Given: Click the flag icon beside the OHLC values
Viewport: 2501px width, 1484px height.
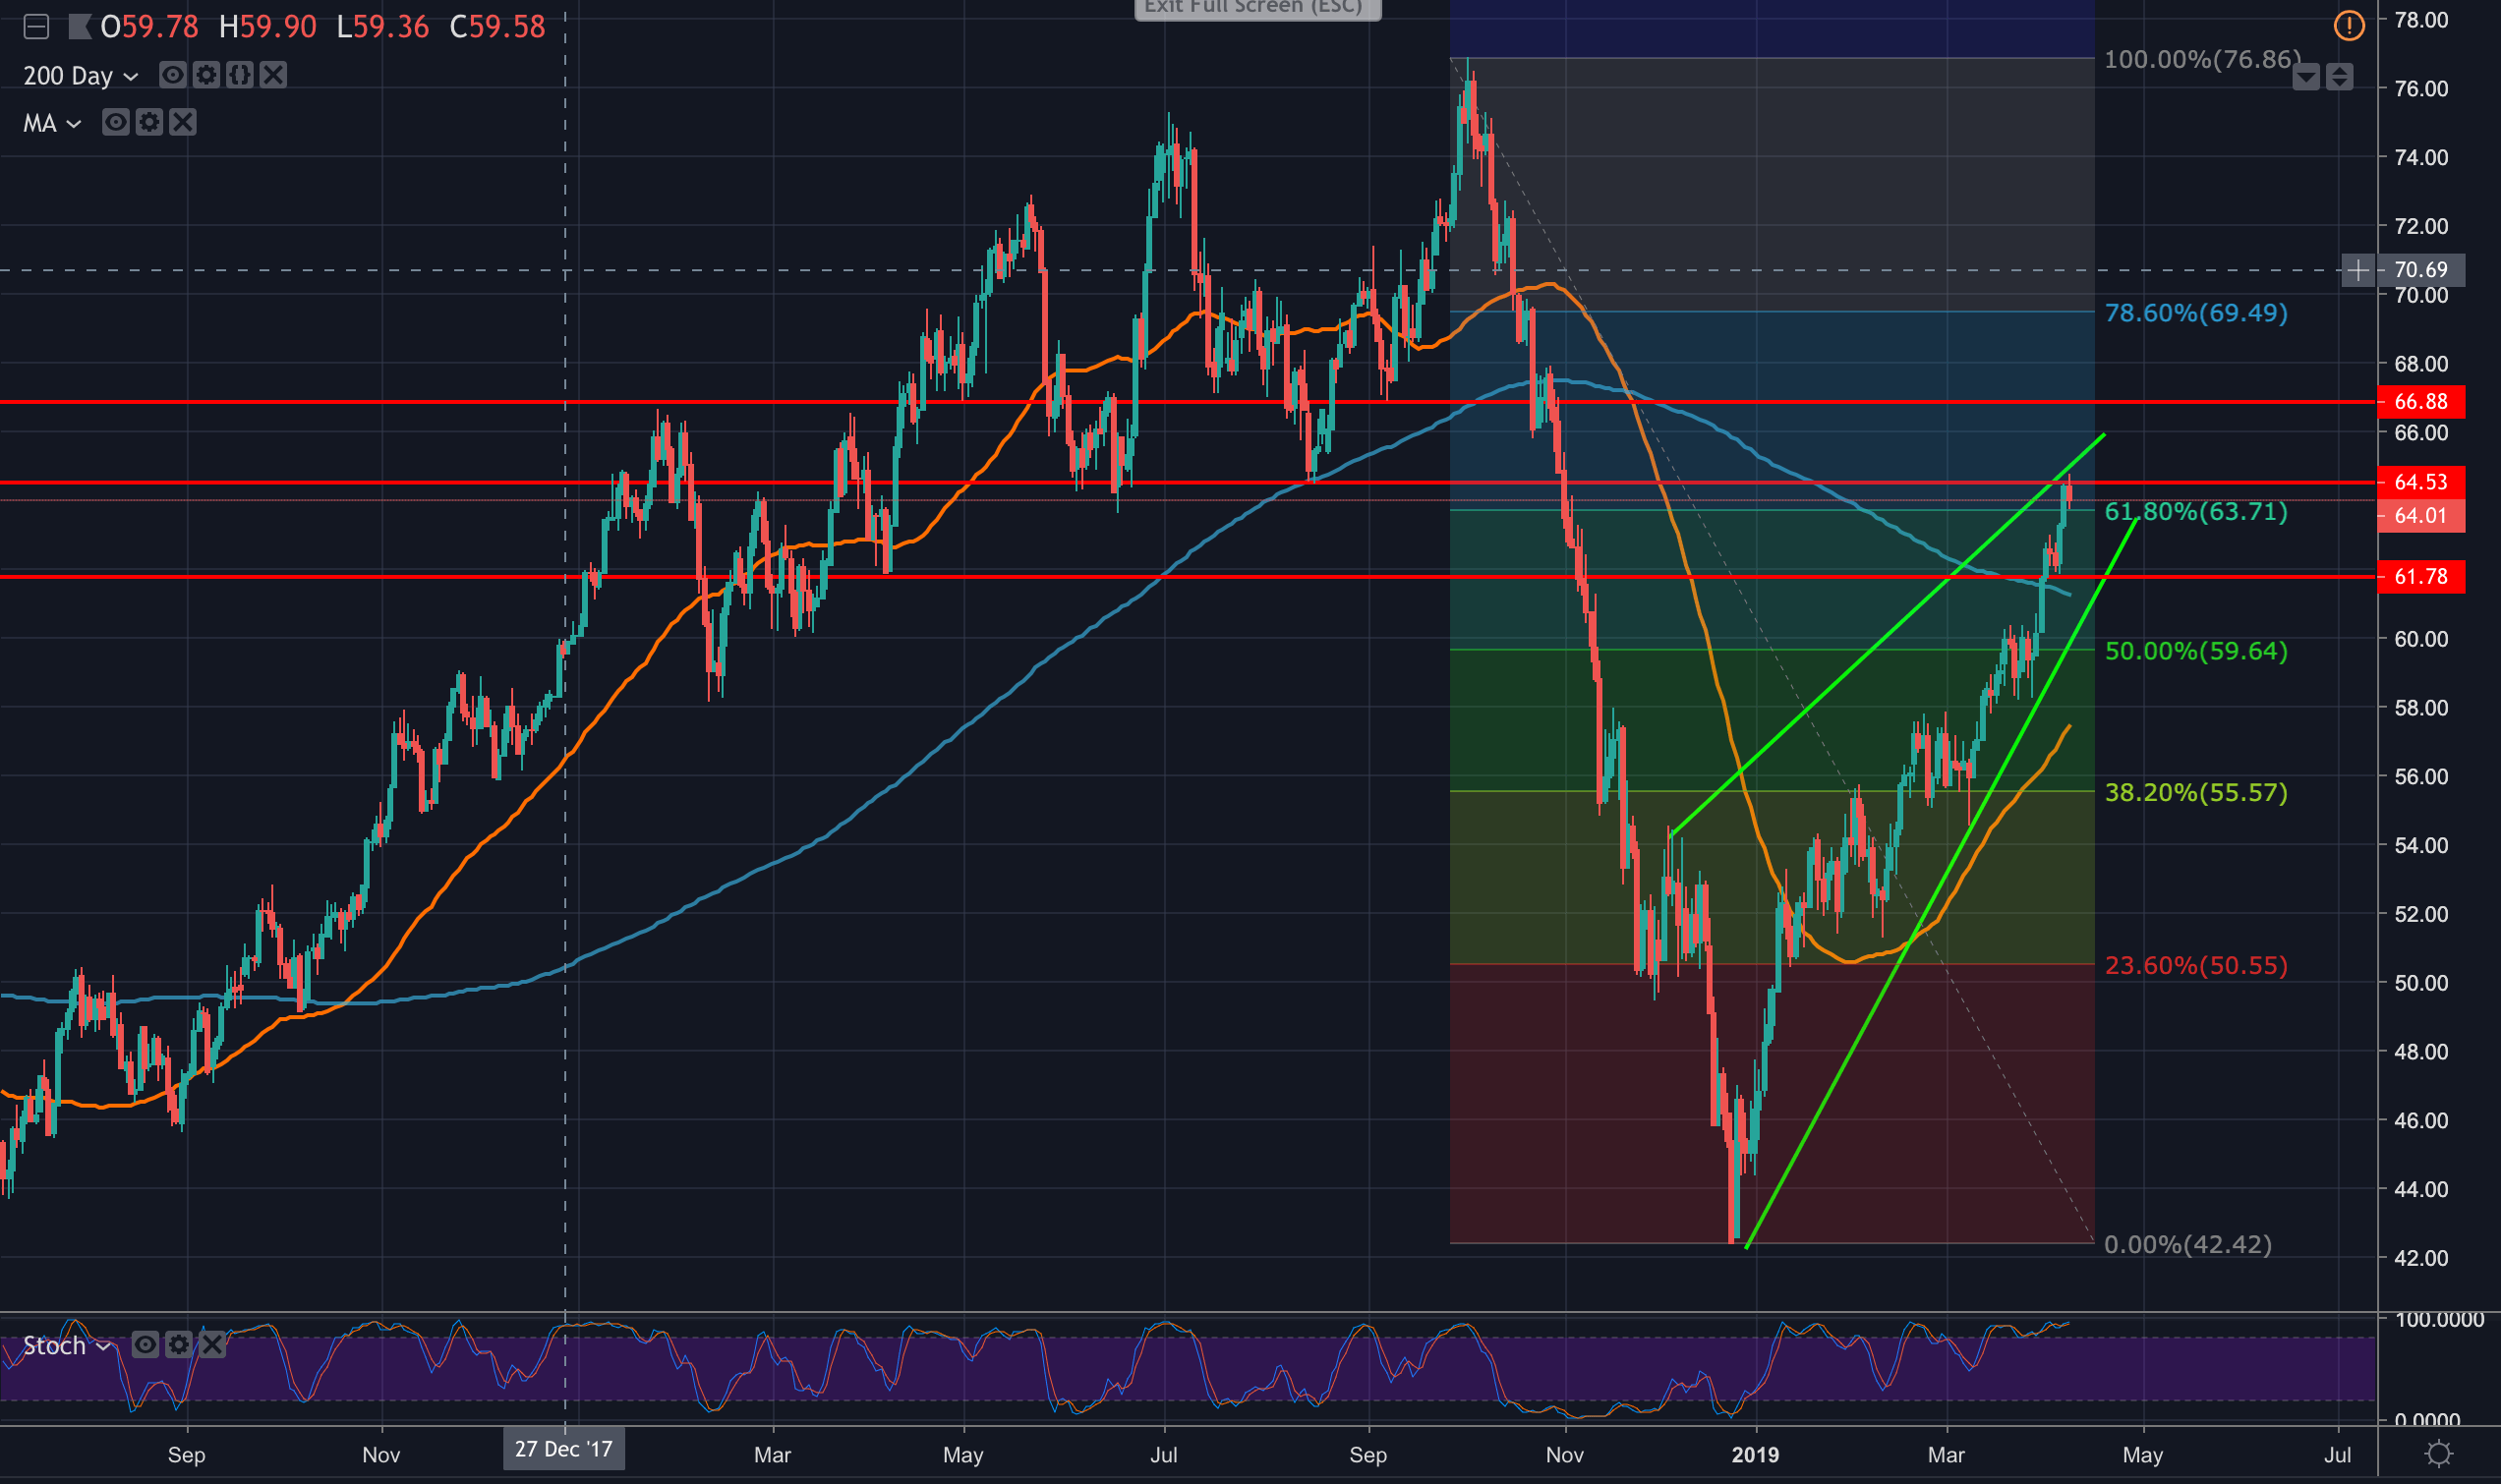Looking at the screenshot, I should coord(80,27).
